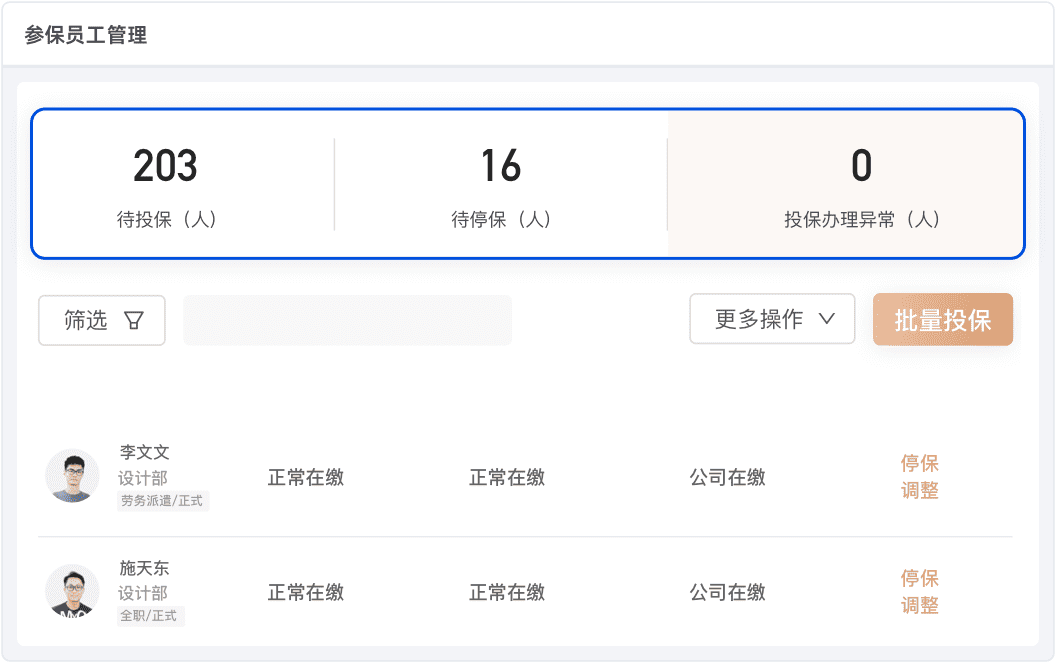Select 公司在缴 status in 施天东's row
This screenshot has height=663, width=1056.
click(x=727, y=592)
